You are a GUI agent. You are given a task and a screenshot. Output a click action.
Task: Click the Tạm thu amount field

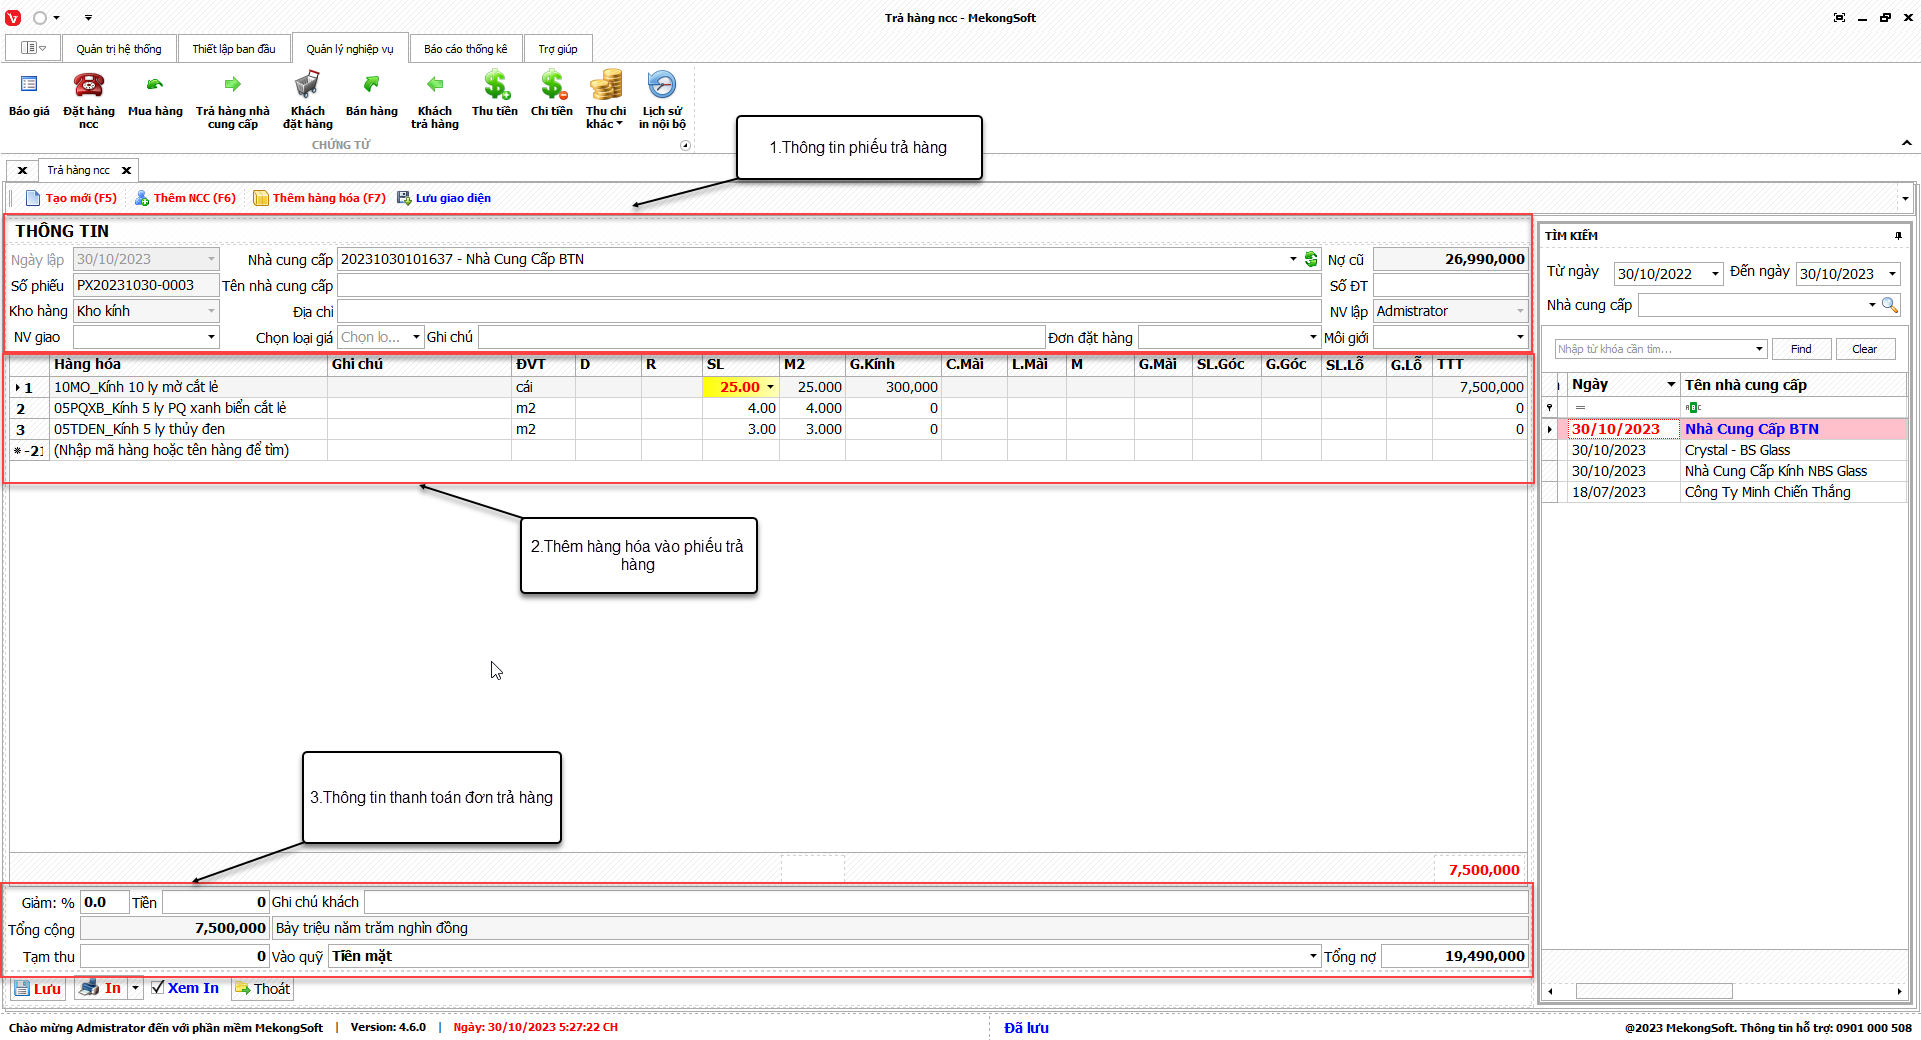tap(174, 956)
